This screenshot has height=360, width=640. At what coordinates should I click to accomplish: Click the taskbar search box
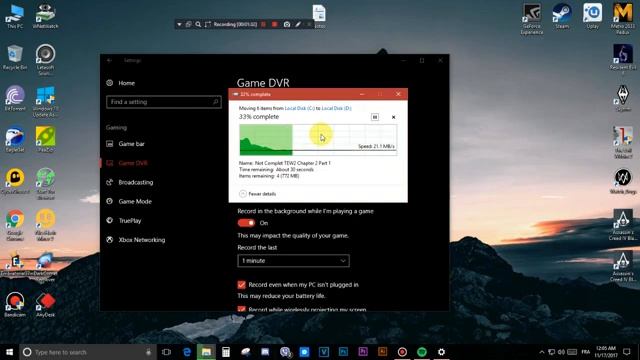coord(88,352)
